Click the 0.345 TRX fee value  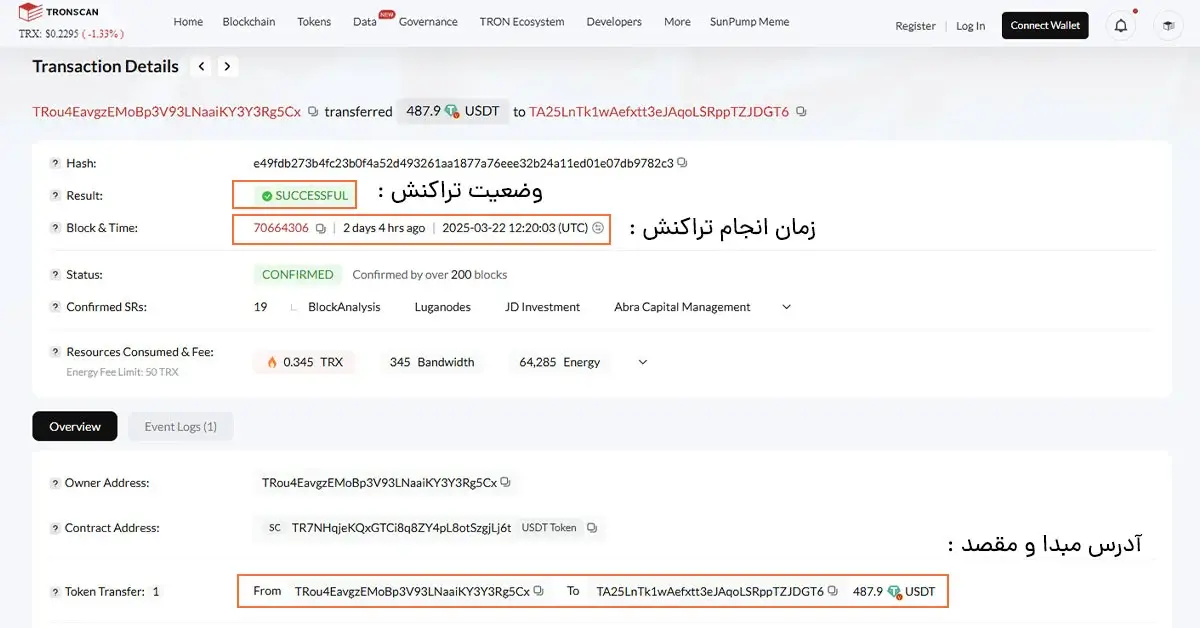[304, 362]
